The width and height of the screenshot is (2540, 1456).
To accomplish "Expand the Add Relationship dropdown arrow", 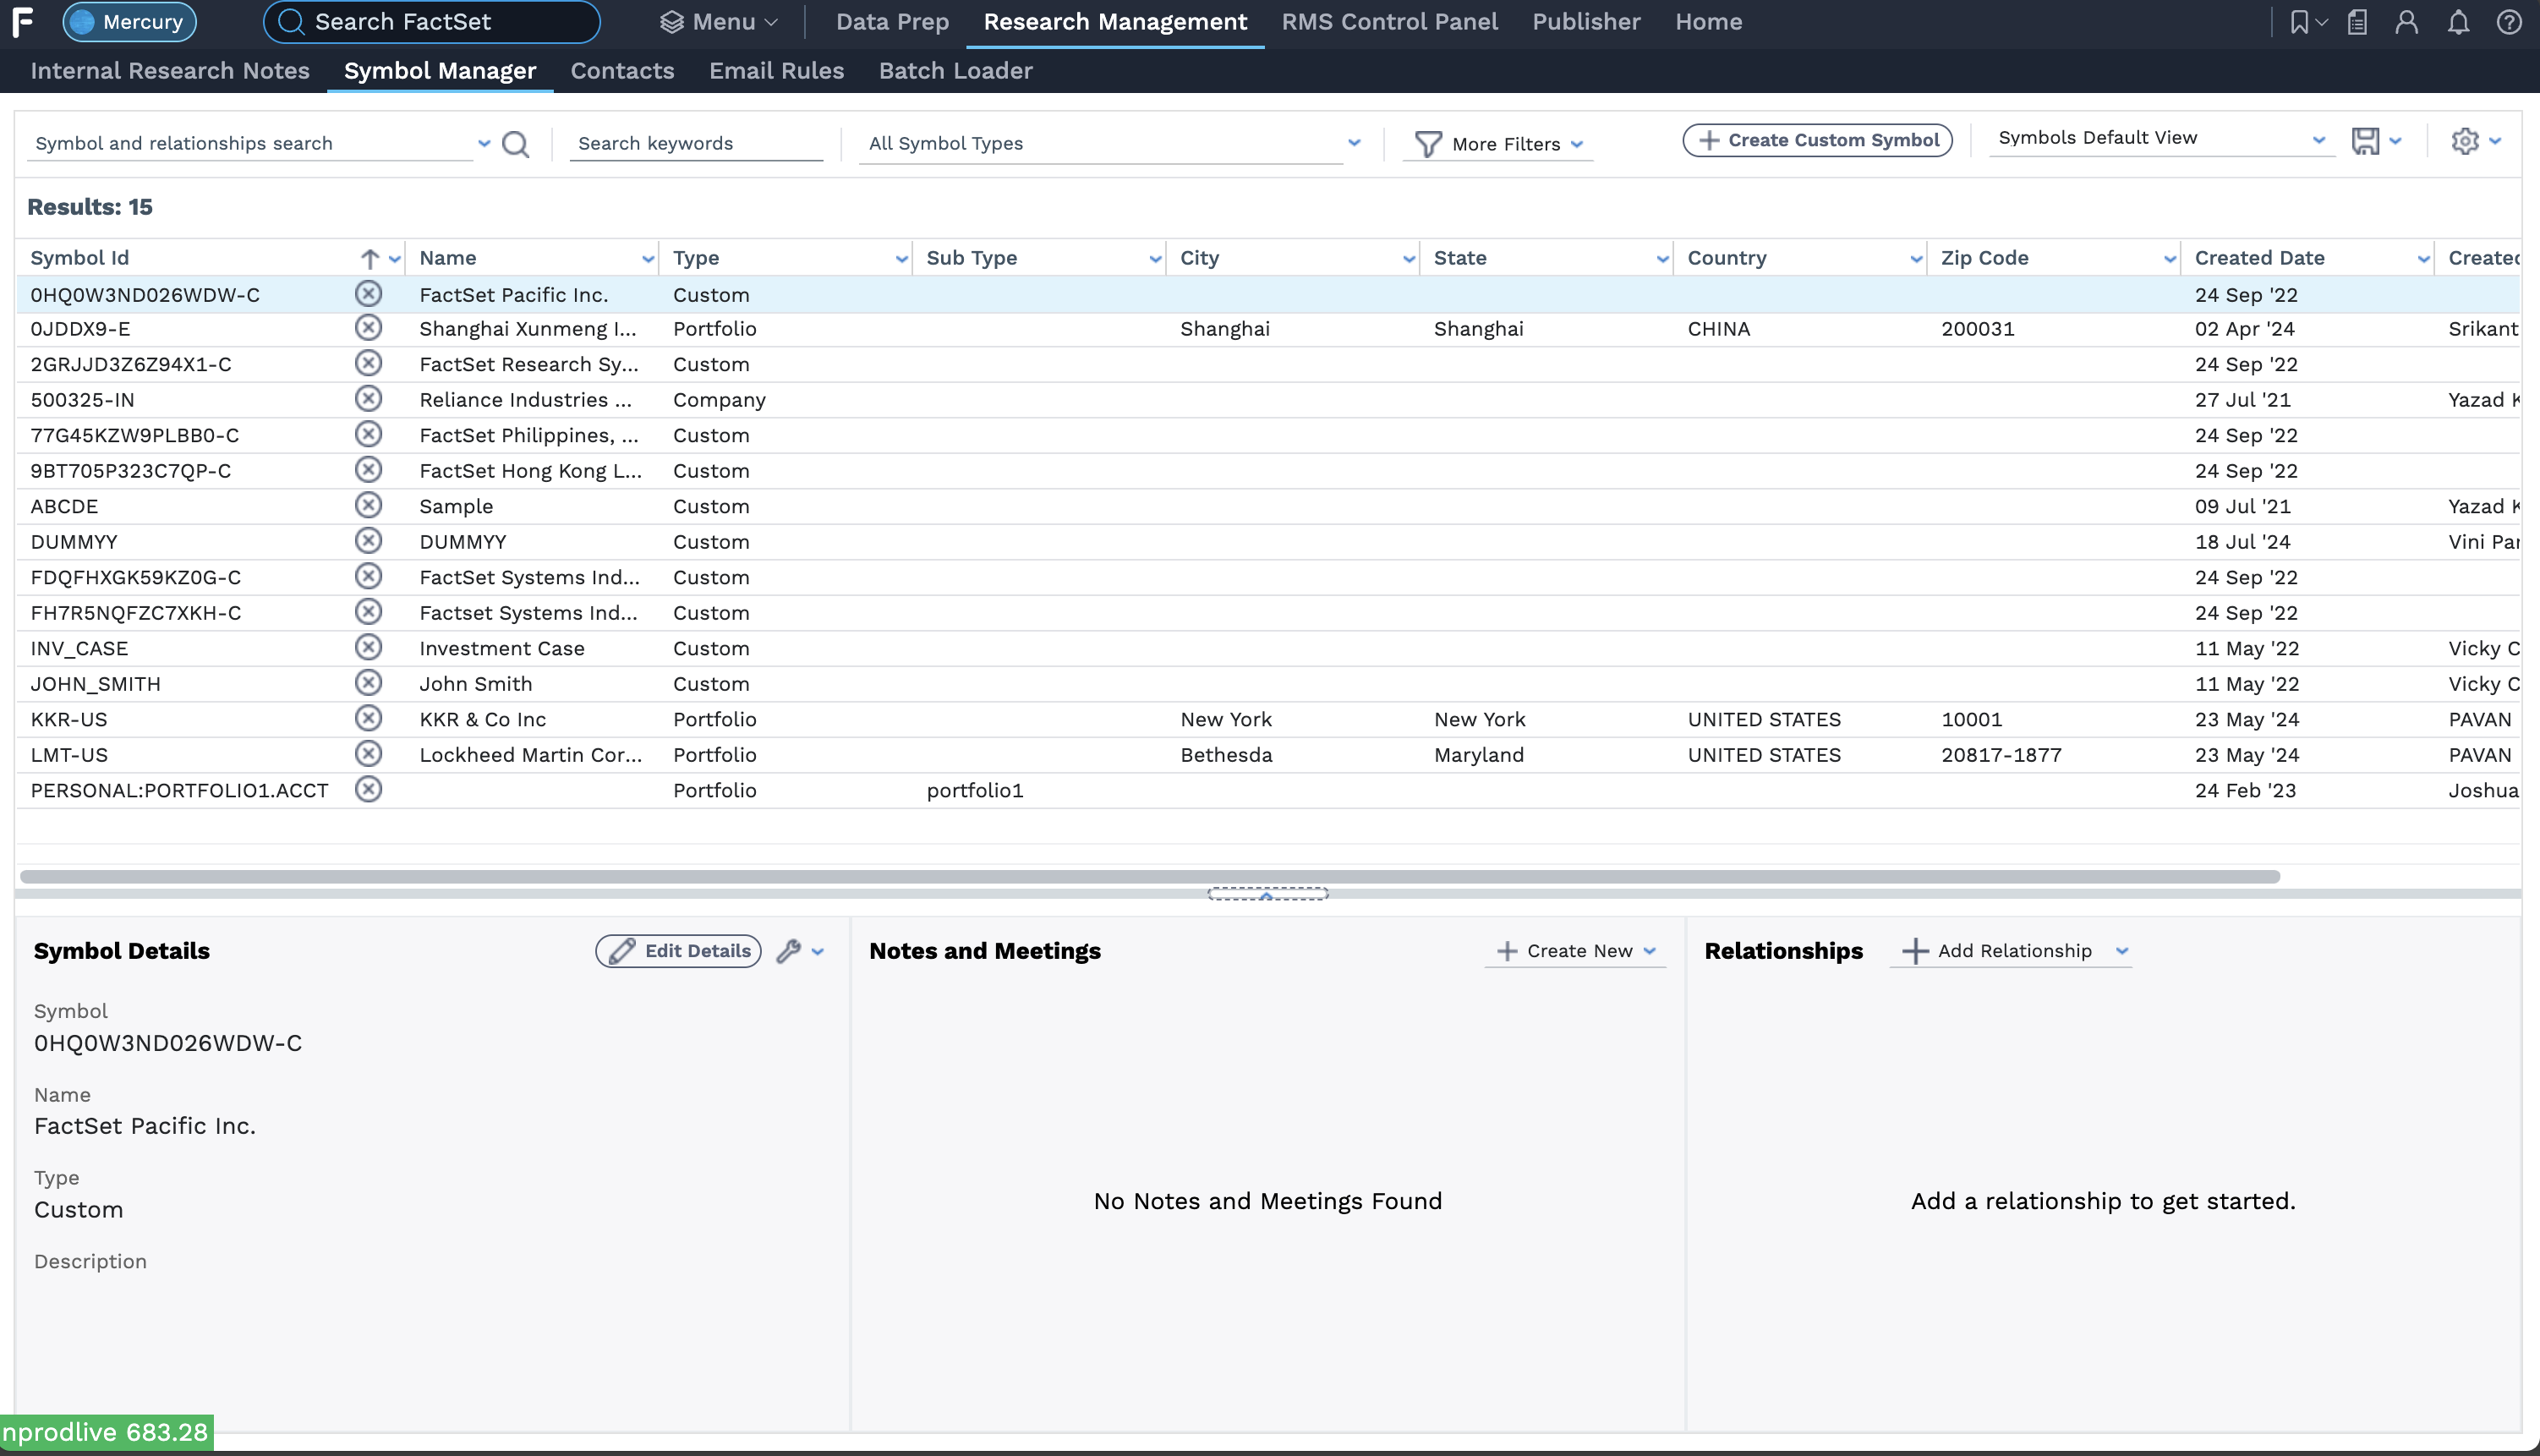I will (x=2122, y=951).
